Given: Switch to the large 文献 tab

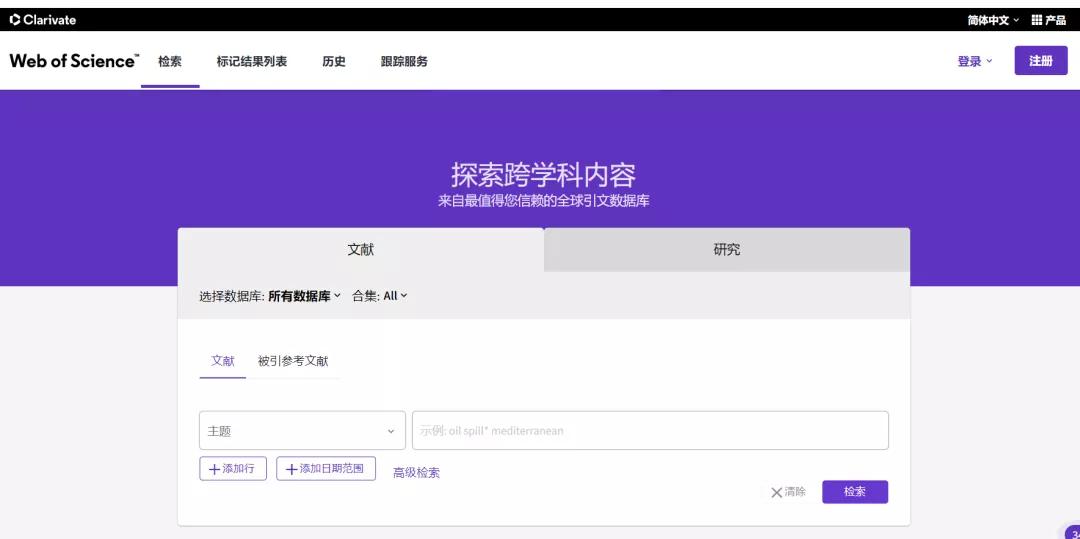Looking at the screenshot, I should [361, 250].
